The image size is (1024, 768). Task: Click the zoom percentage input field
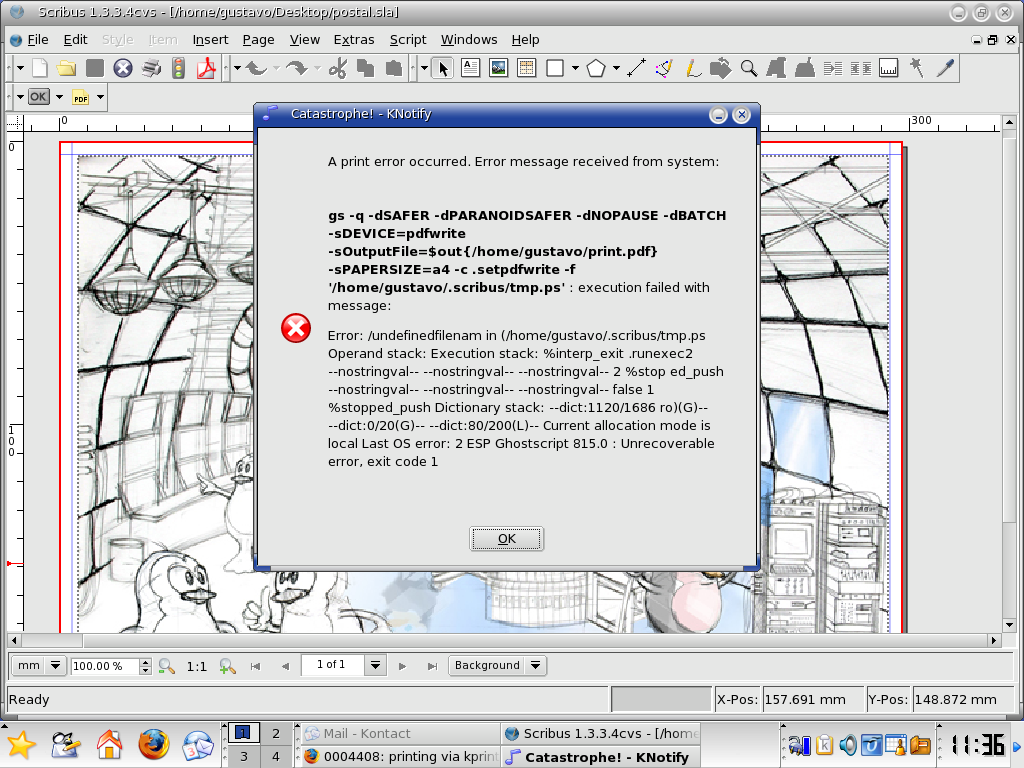(x=104, y=666)
